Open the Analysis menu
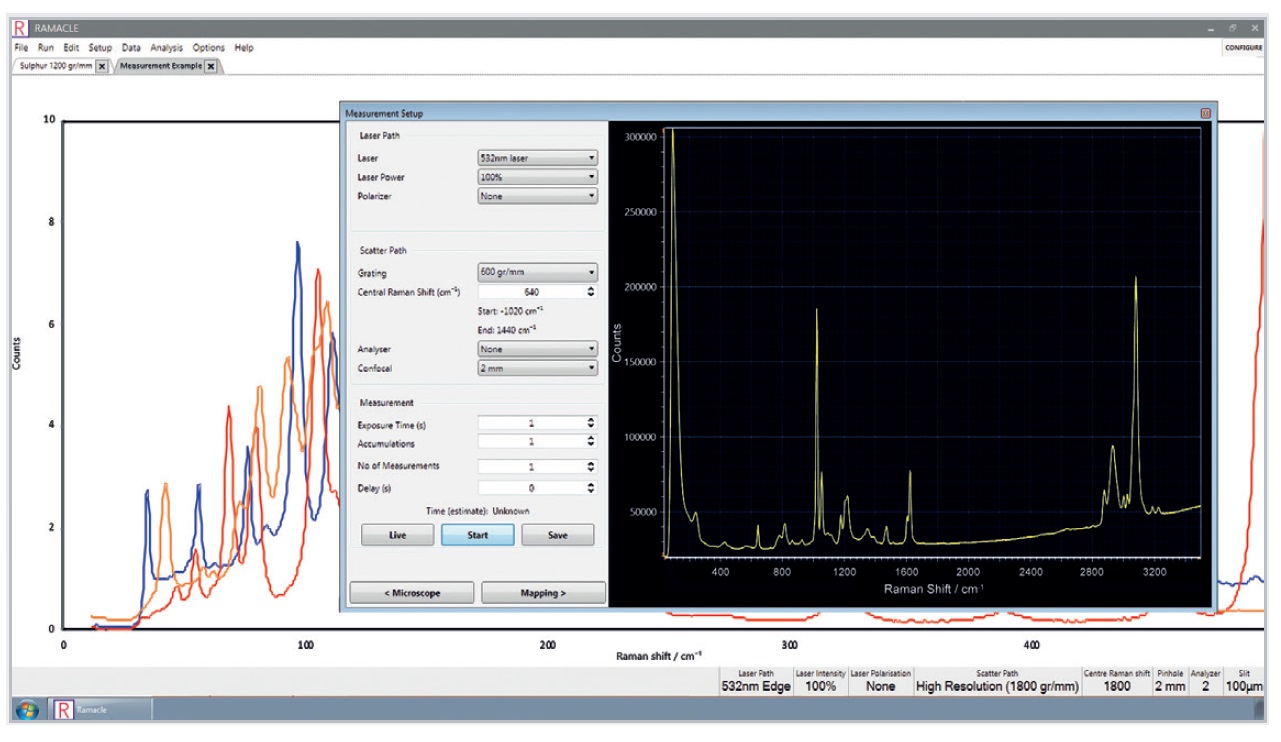 pos(167,48)
